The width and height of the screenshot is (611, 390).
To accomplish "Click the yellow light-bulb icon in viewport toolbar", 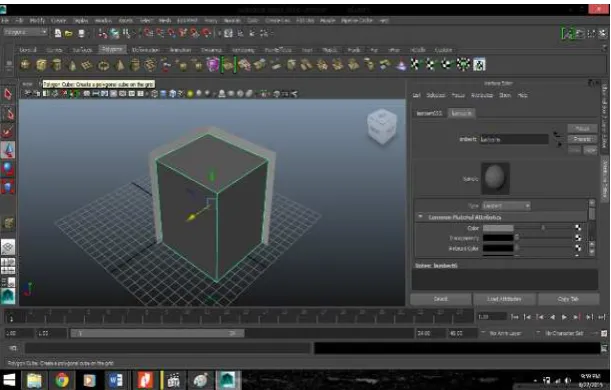I will point(190,94).
